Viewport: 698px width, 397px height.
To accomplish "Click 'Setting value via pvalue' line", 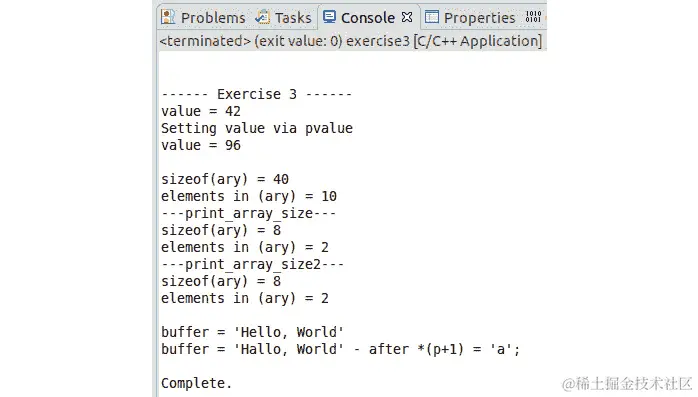I will 257,128.
